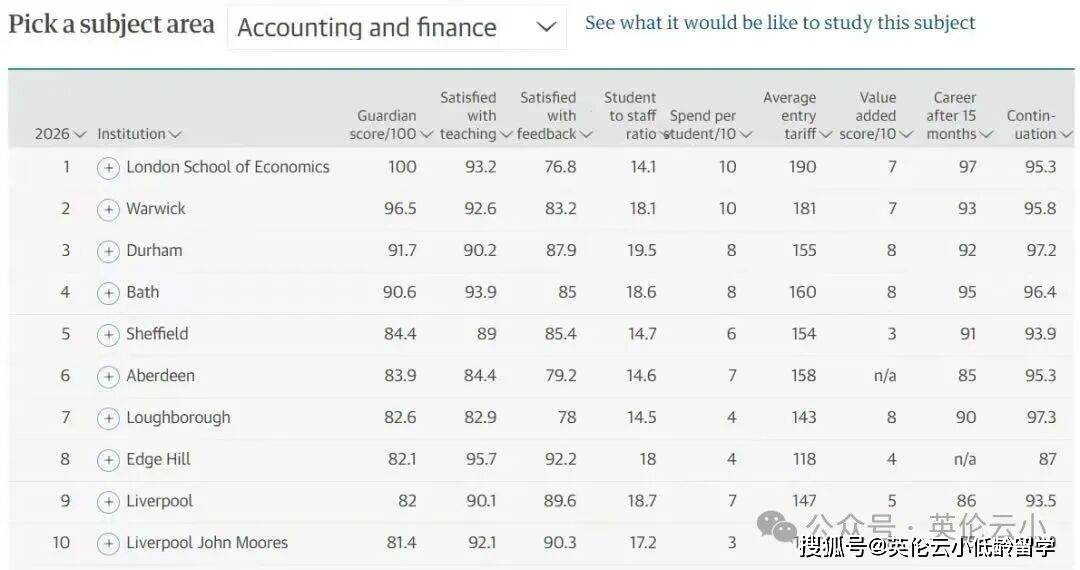The height and width of the screenshot is (570, 1080).
Task: Expand Durham details with plus icon
Action: pyautogui.click(x=108, y=252)
